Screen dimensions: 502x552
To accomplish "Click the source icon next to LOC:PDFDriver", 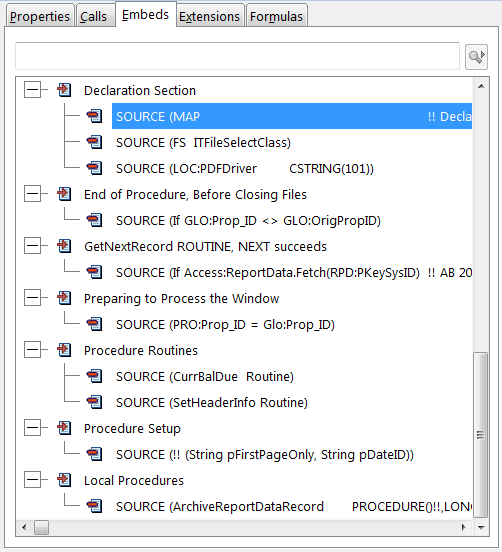I will coord(94,168).
